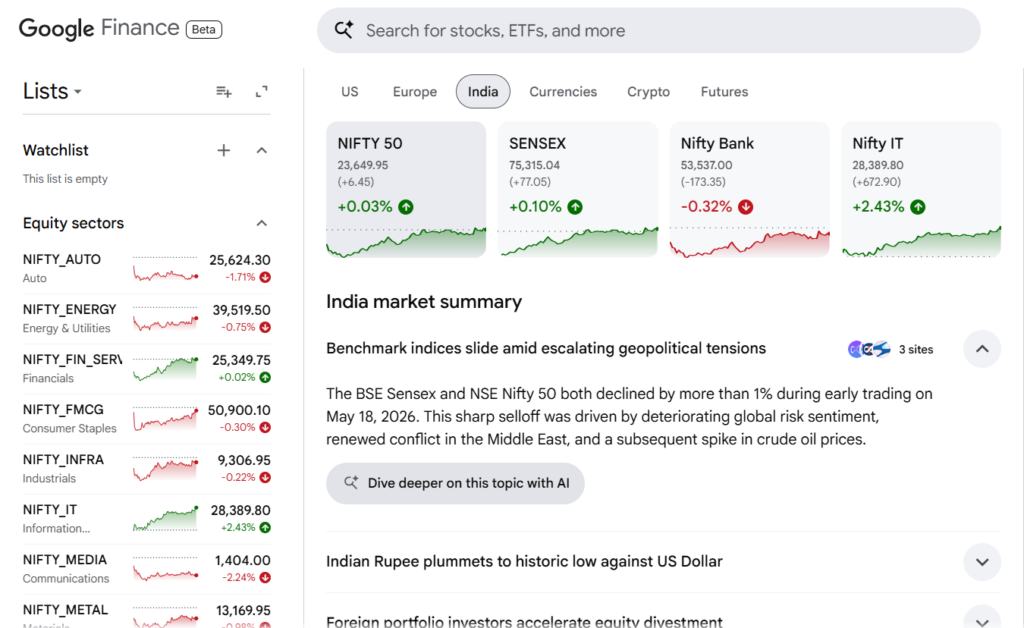1024x628 pixels.
Task: Click the red down arrow beside NIFTY_FMCG
Action: pyautogui.click(x=265, y=428)
